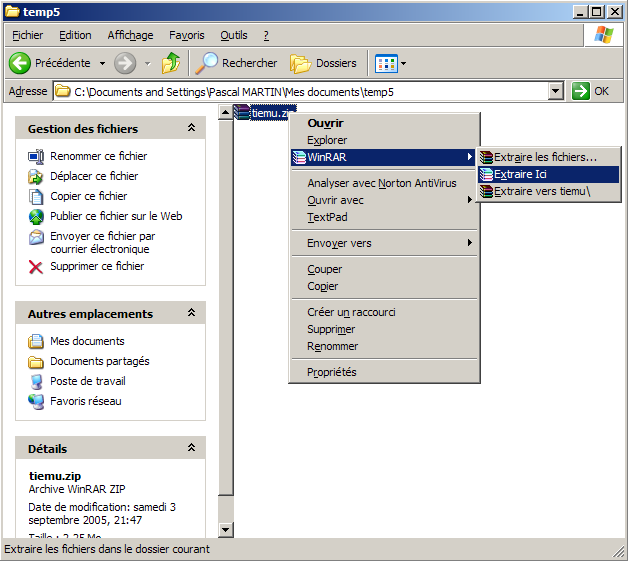Click the Copier ce fichier icon
This screenshot has width=628, height=561.
tap(36, 196)
